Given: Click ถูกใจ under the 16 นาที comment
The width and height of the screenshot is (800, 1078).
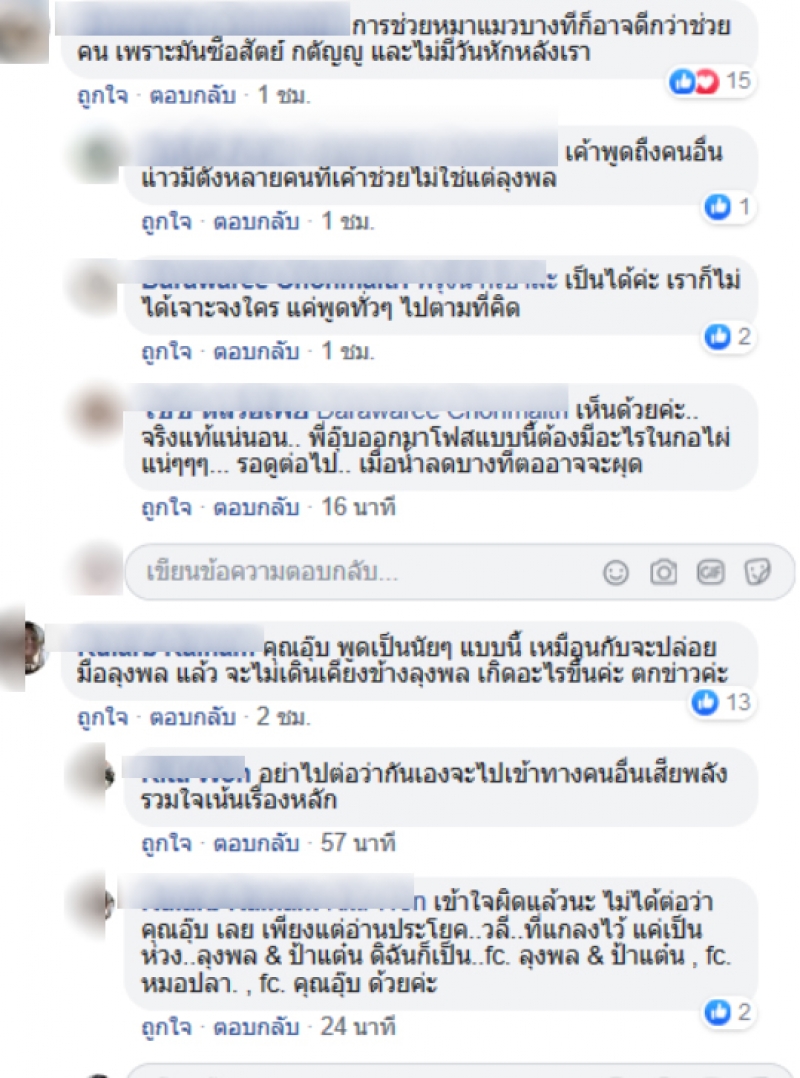Looking at the screenshot, I should click(x=166, y=507).
